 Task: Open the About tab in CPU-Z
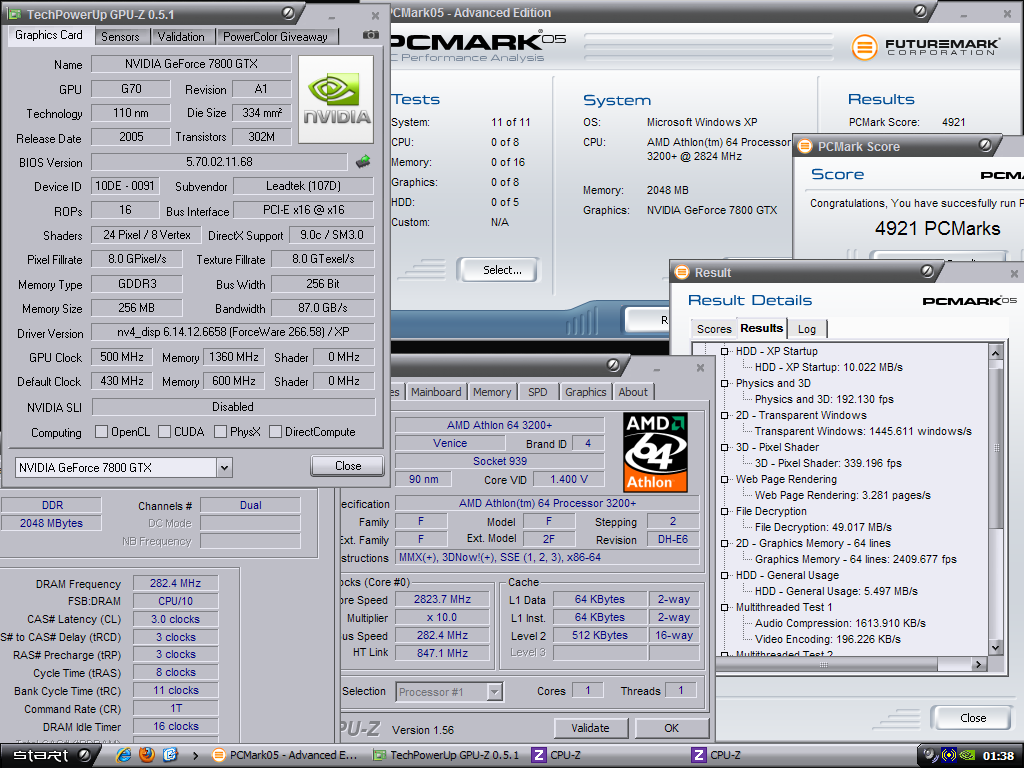point(633,392)
